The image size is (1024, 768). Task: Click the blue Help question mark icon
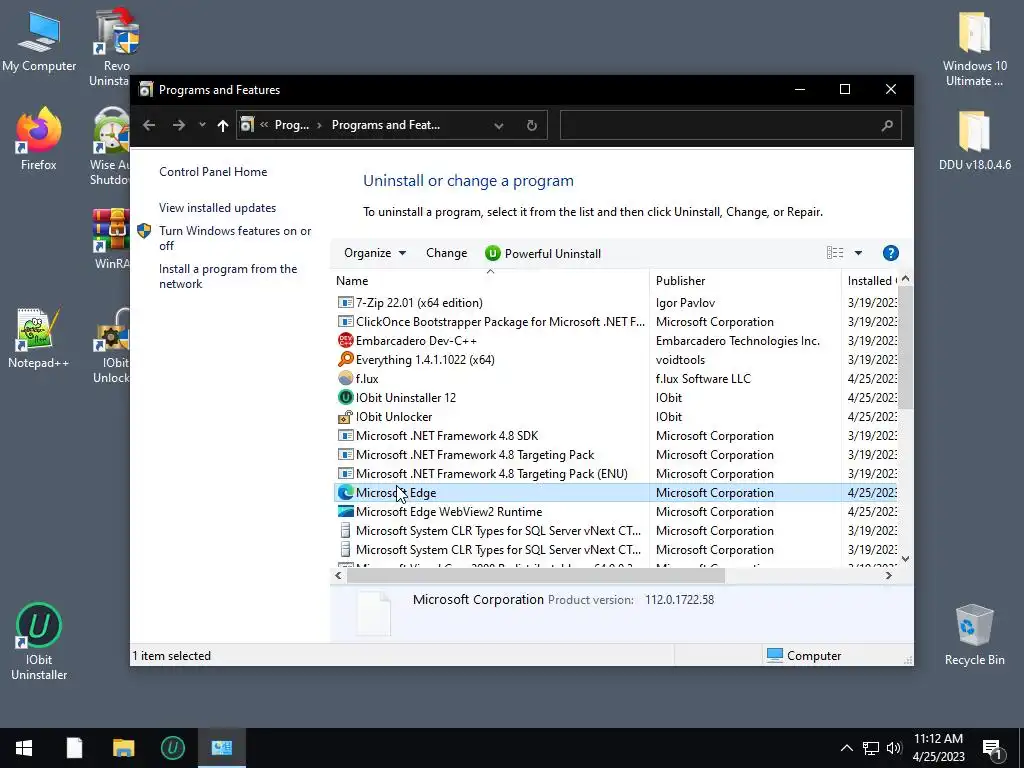890,253
